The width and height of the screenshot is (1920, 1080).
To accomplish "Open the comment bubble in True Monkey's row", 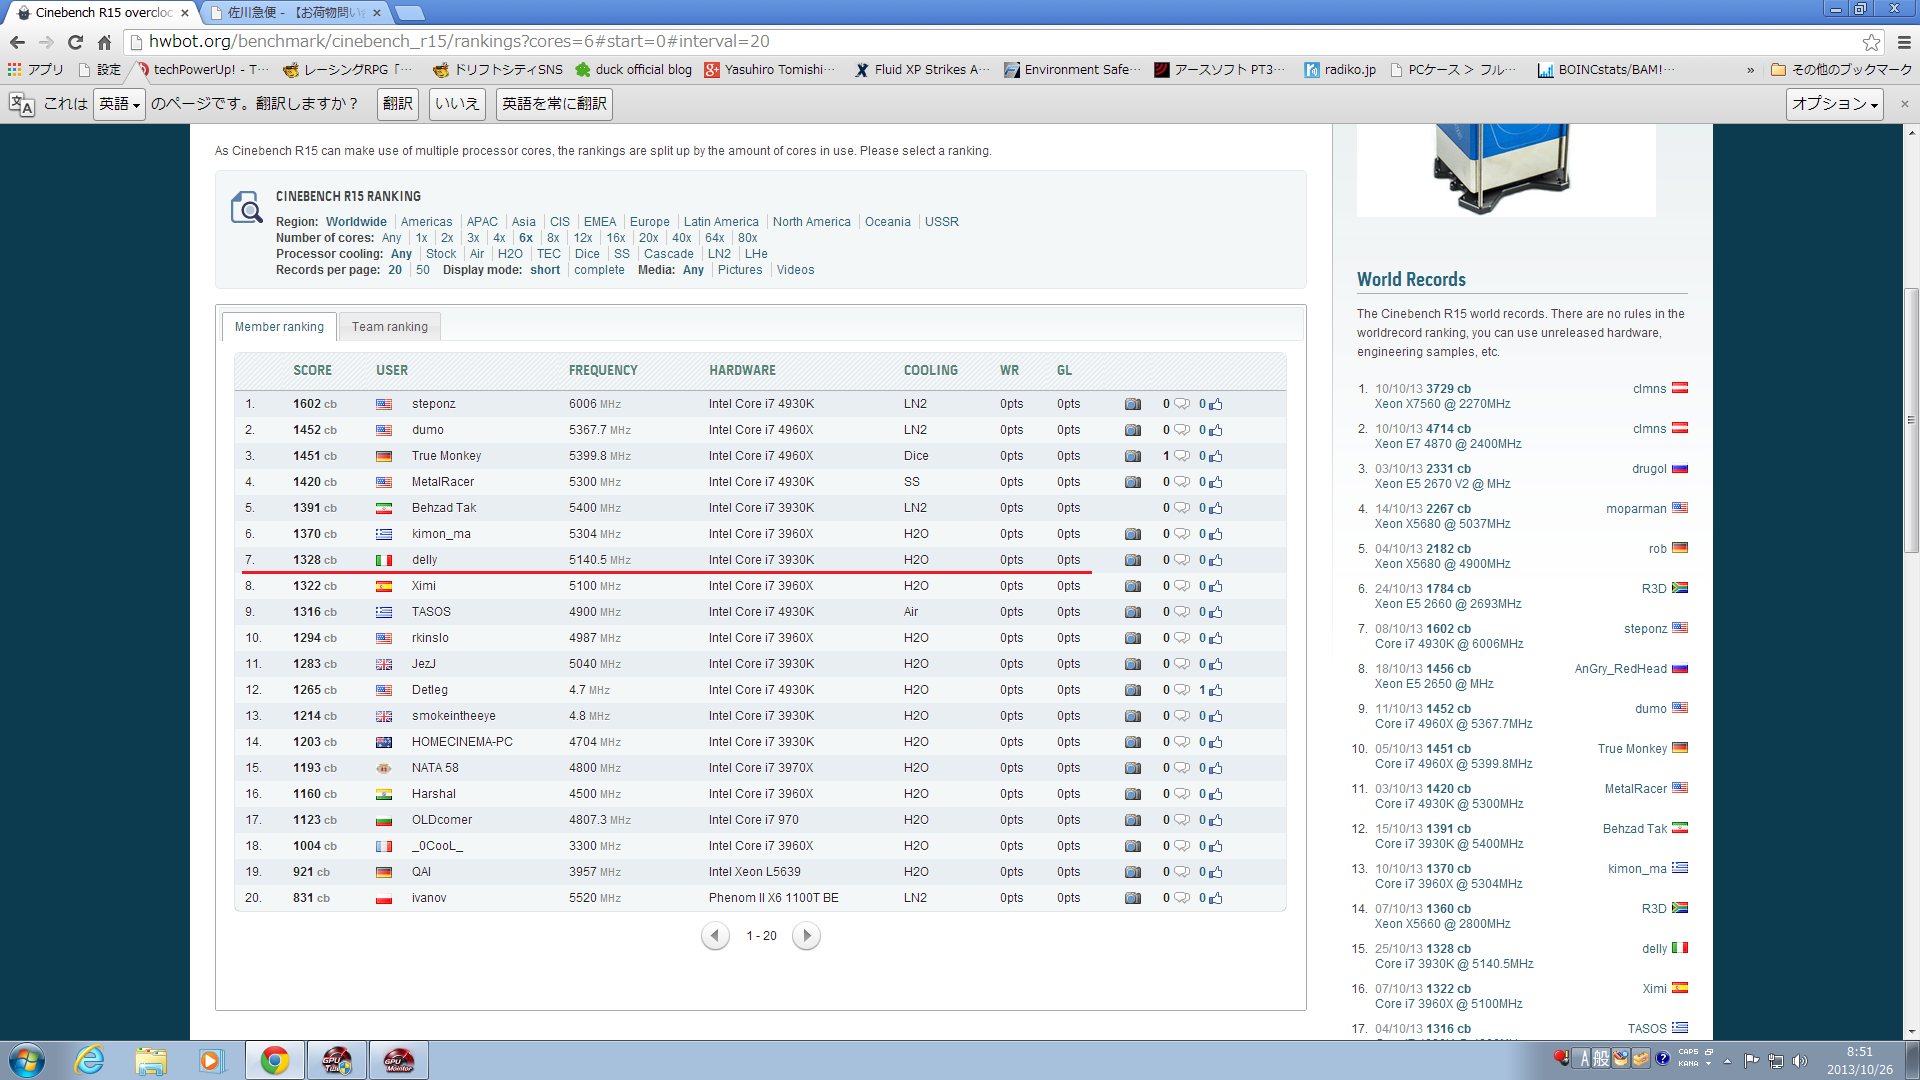I will tap(1181, 456).
